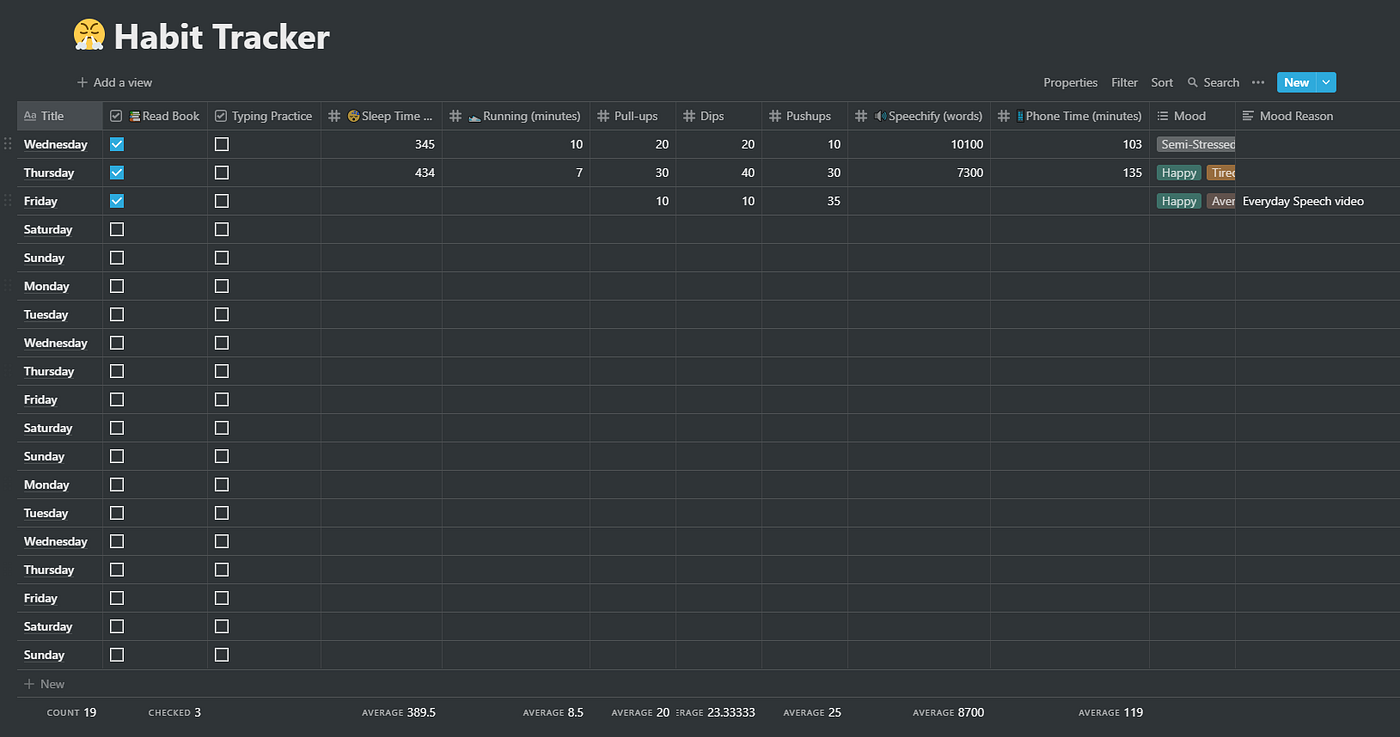Image resolution: width=1400 pixels, height=737 pixels.
Task: Click the phone emoji in Phone Time header
Action: point(1020,116)
